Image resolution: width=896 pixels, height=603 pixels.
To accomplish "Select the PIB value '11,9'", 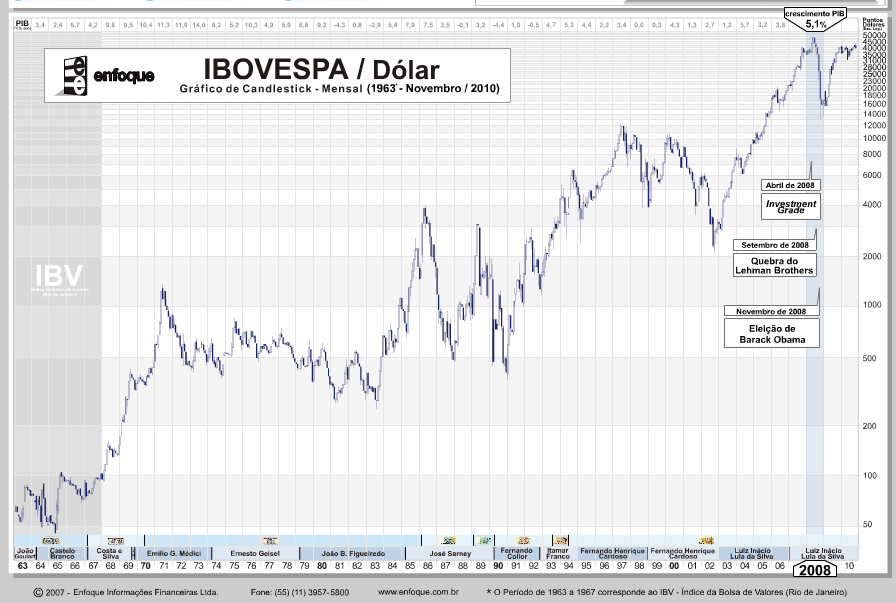I will pyautogui.click(x=181, y=25).
